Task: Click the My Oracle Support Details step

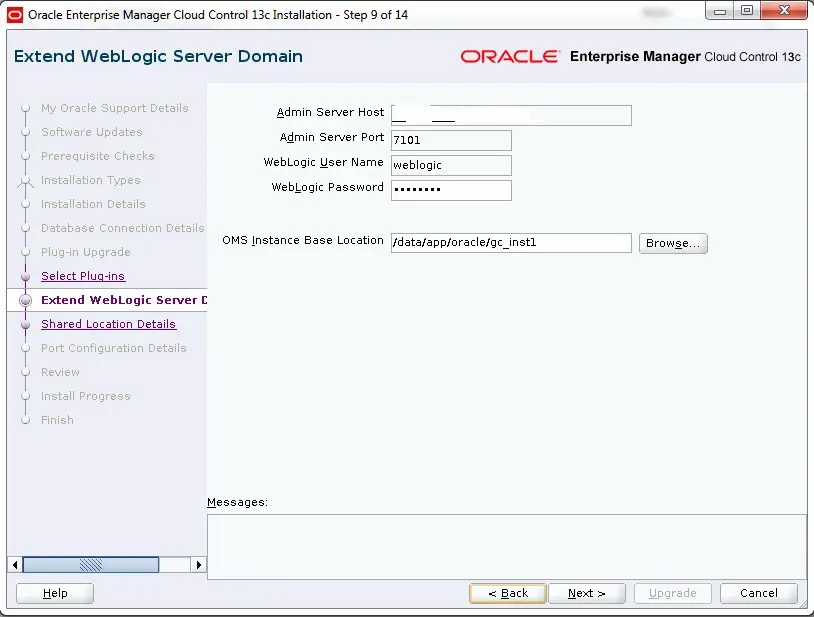Action: tap(115, 108)
